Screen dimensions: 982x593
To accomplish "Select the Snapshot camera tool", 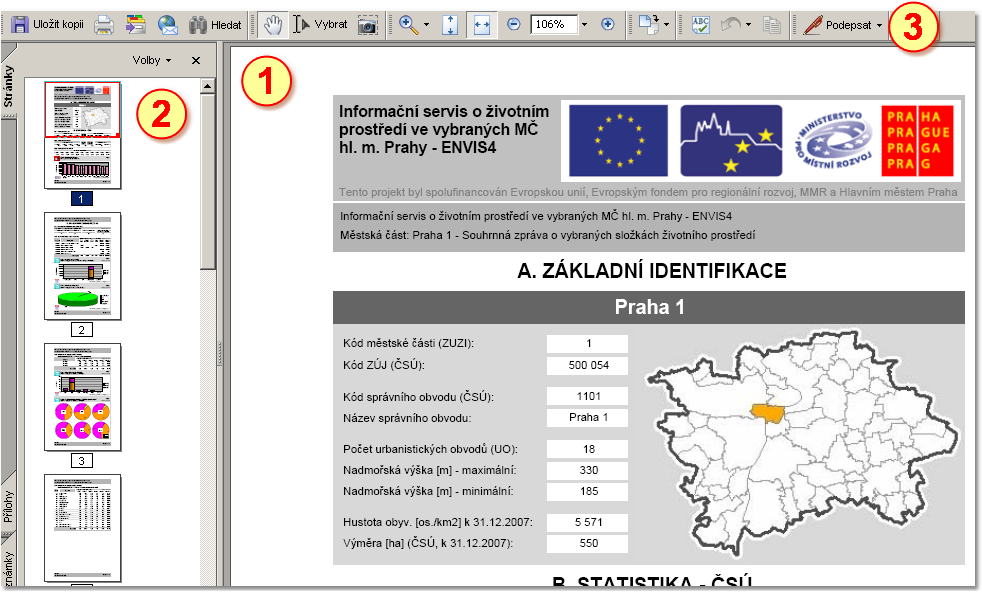I will coord(367,25).
